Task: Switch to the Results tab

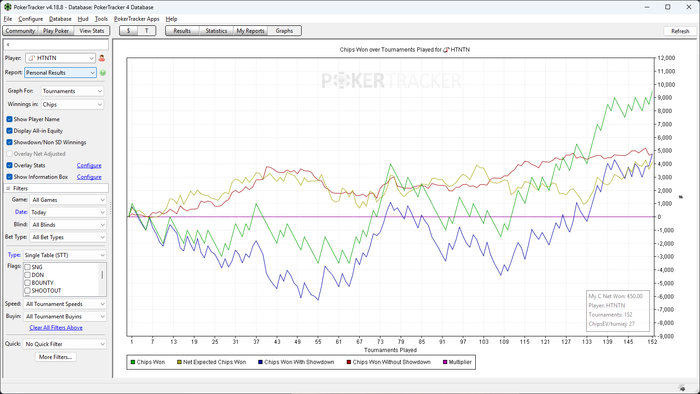Action: (x=182, y=31)
